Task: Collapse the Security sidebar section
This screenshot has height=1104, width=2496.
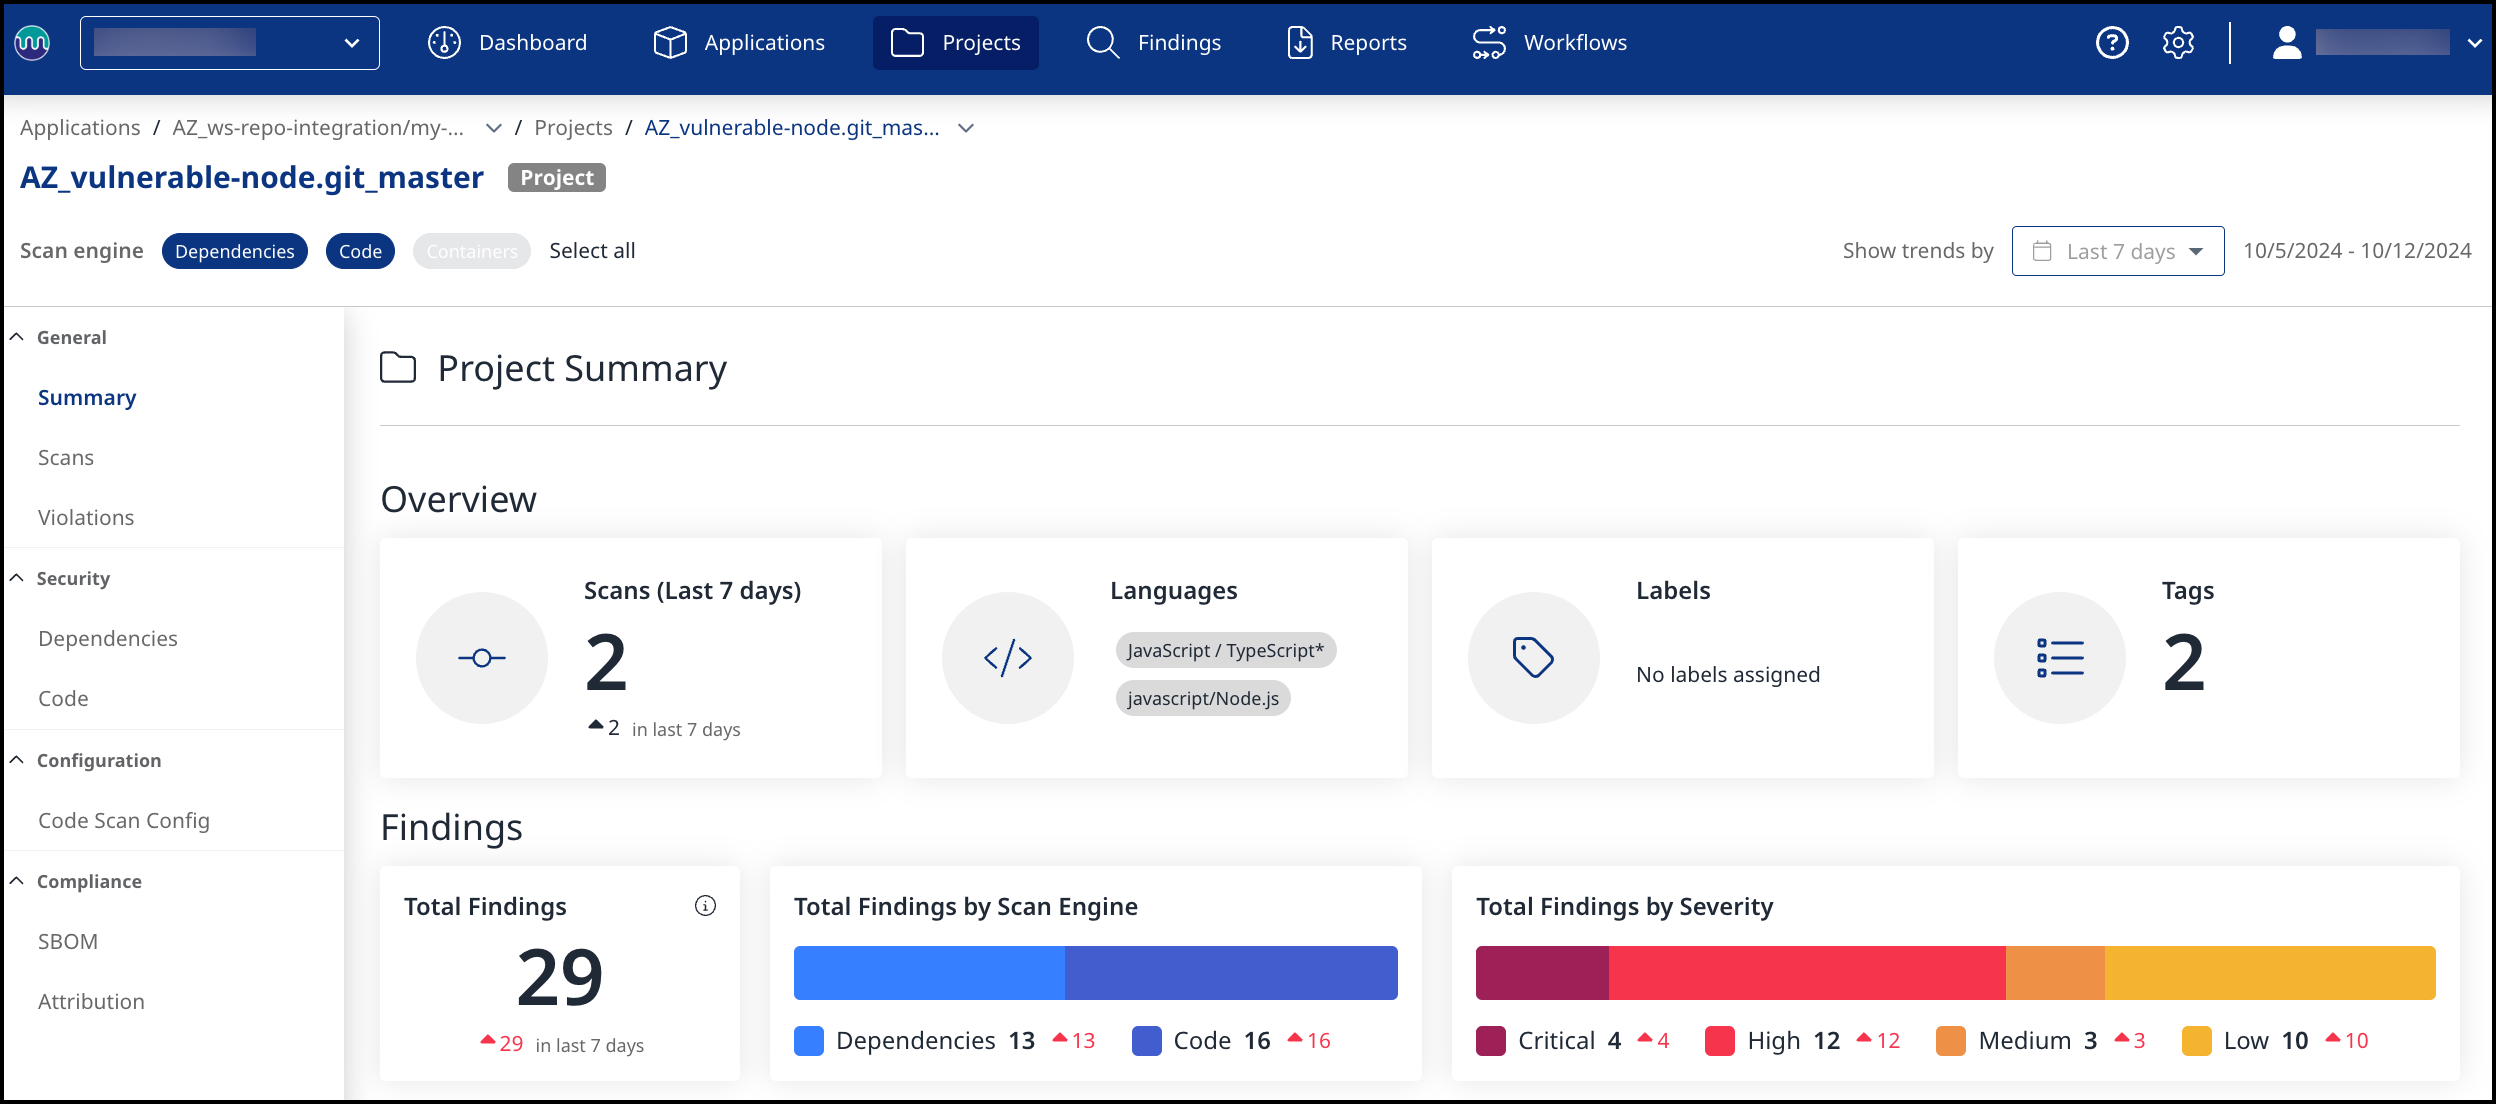Action: click(x=17, y=579)
